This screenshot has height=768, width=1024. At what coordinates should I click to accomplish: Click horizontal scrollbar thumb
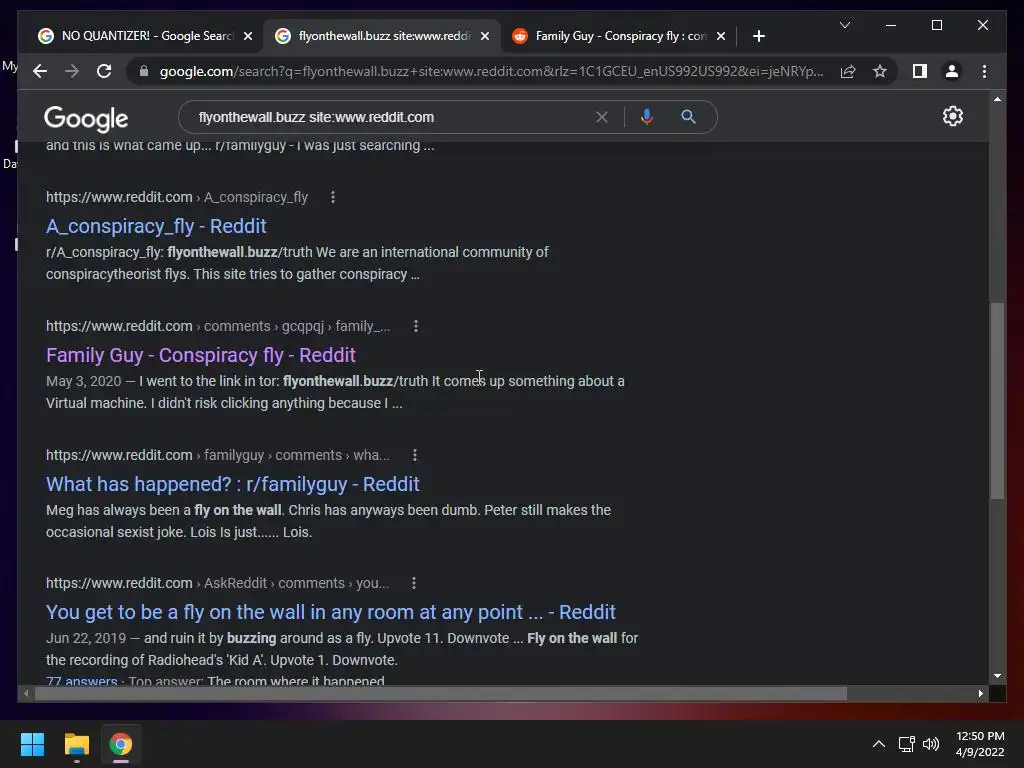[441, 694]
